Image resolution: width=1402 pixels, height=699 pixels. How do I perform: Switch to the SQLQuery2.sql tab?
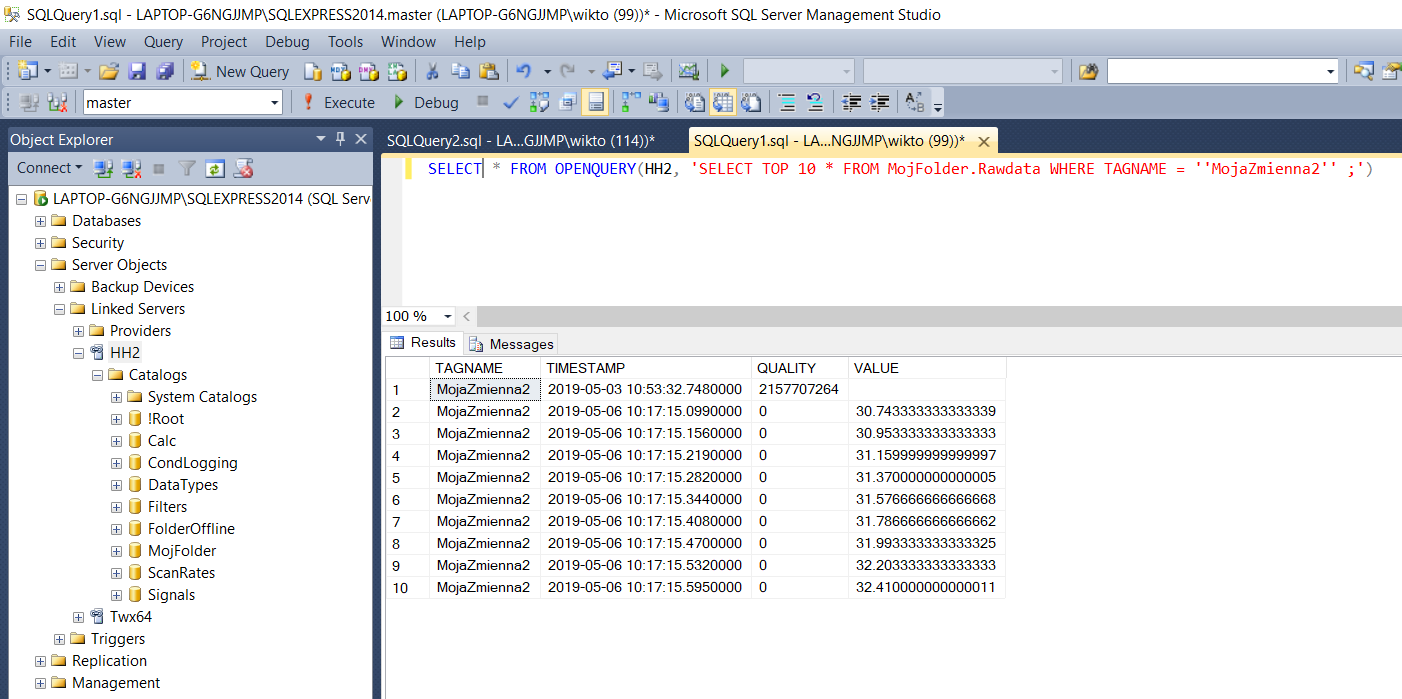click(x=520, y=141)
